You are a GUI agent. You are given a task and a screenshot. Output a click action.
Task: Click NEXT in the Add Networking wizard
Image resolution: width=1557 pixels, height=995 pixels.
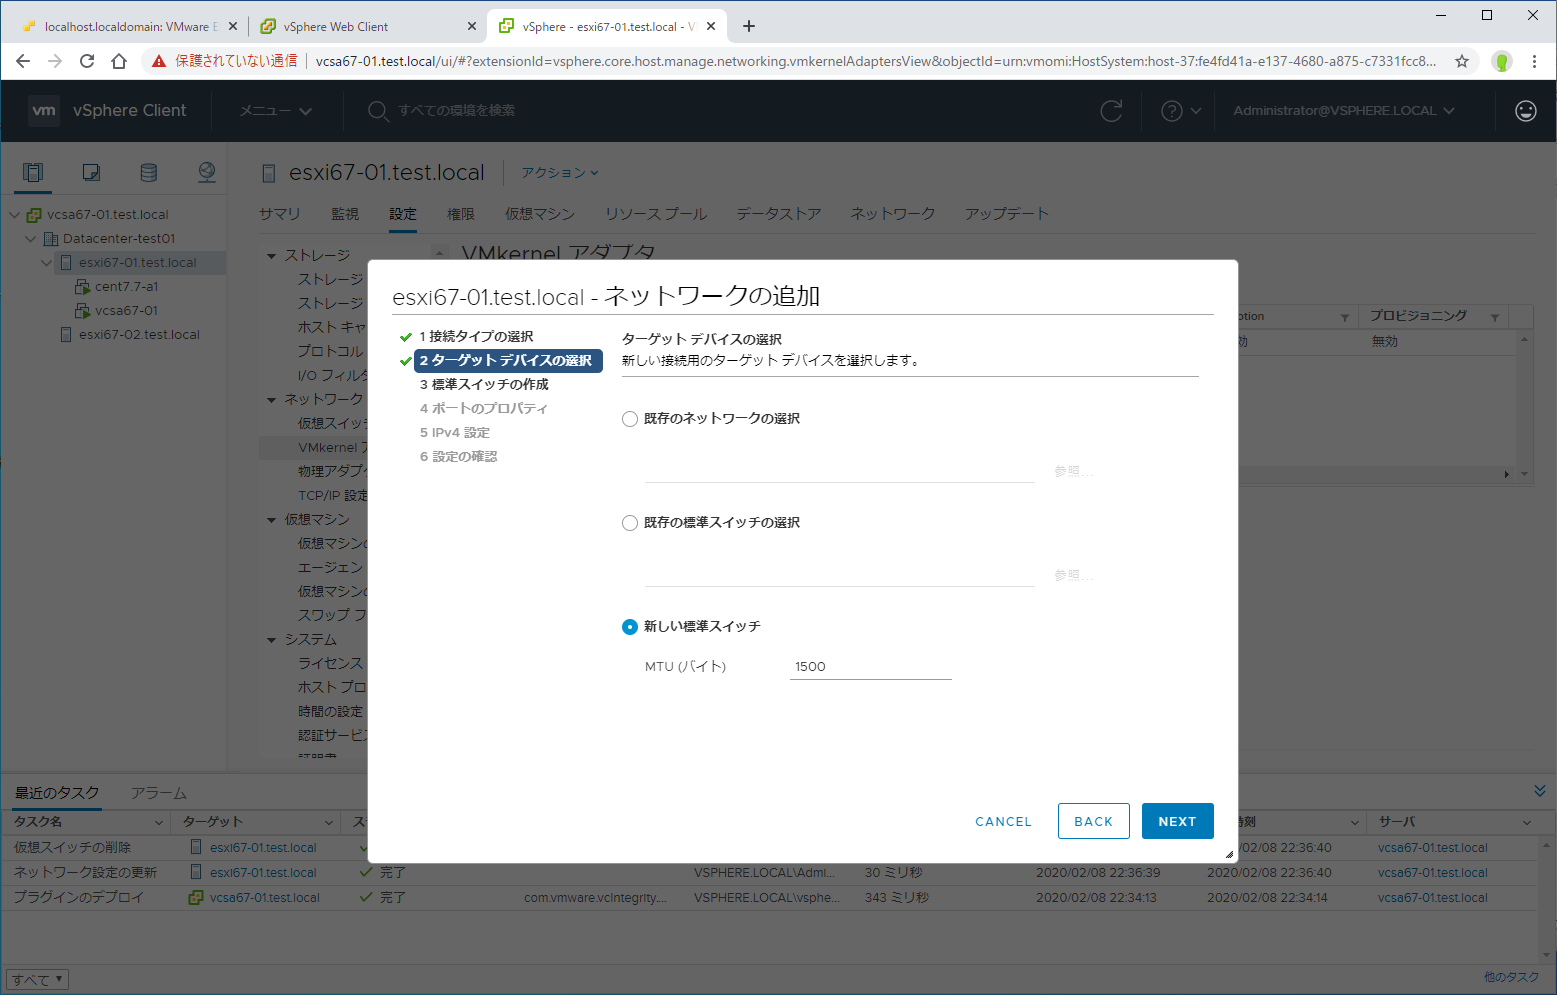click(x=1178, y=821)
